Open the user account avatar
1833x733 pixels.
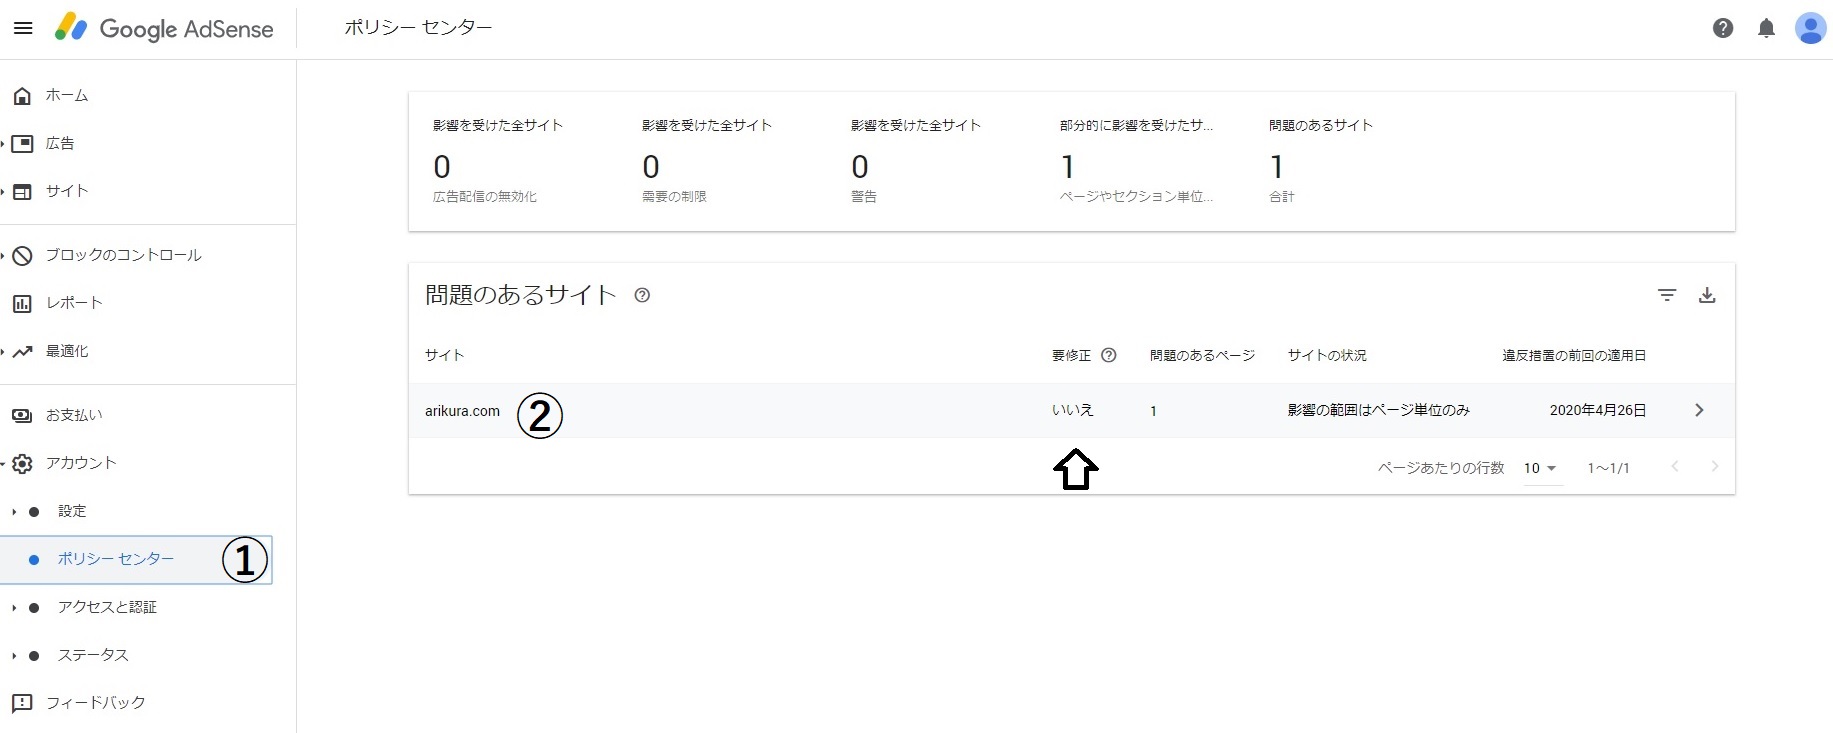(1810, 28)
